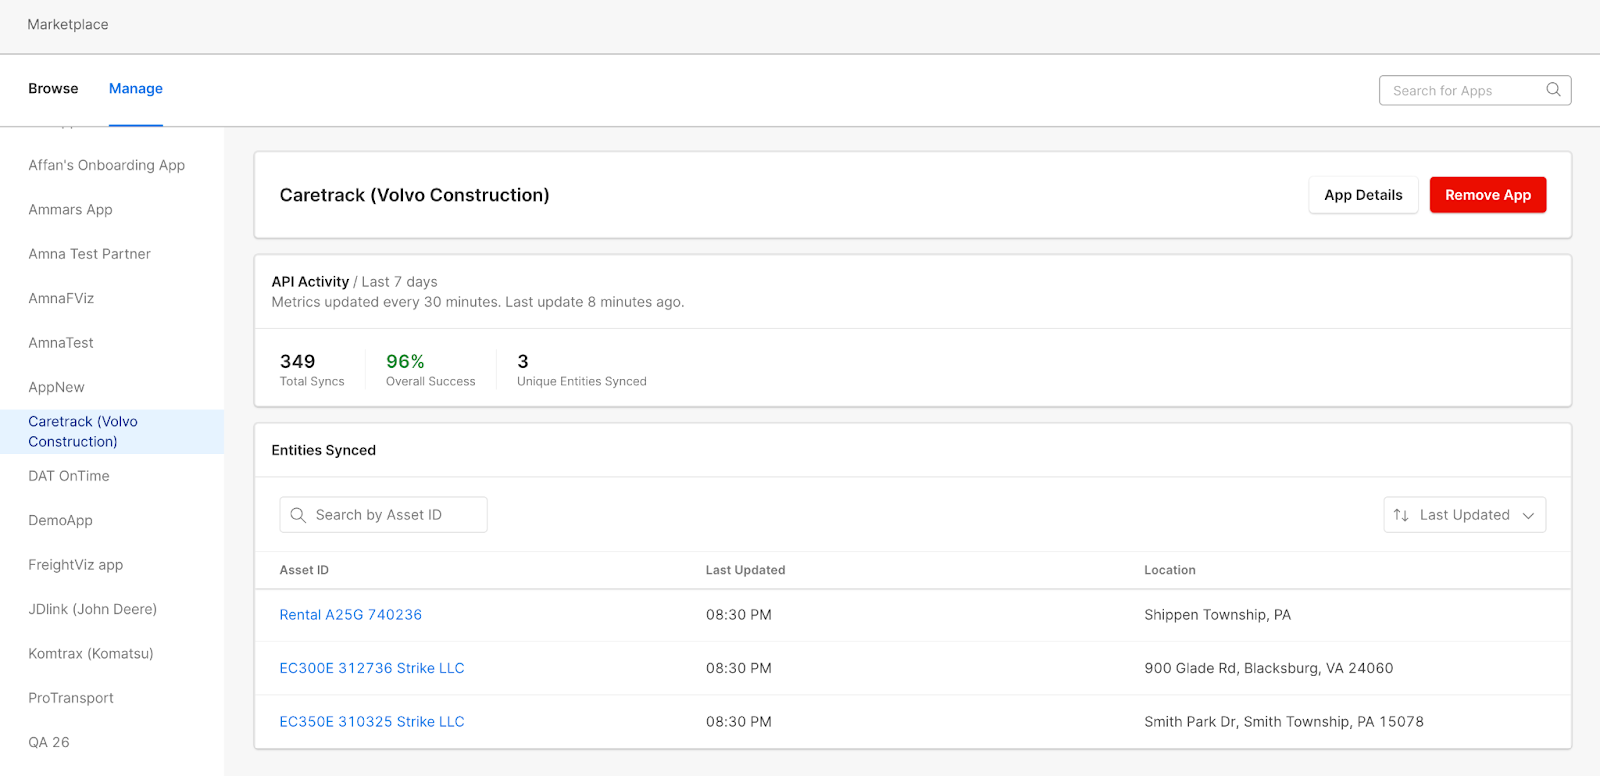Select the Manage tab
This screenshot has width=1600, height=776.
tap(136, 89)
